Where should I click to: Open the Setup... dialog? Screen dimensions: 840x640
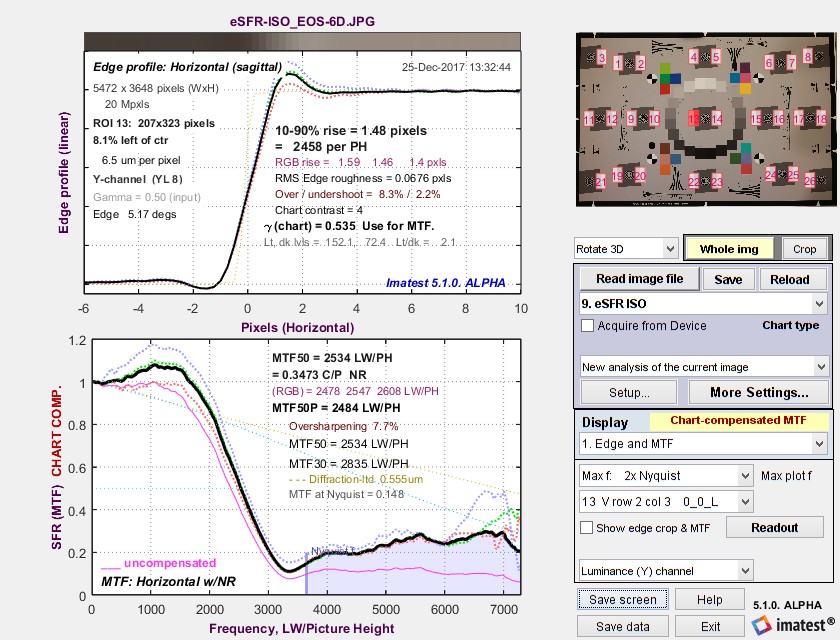pos(629,393)
